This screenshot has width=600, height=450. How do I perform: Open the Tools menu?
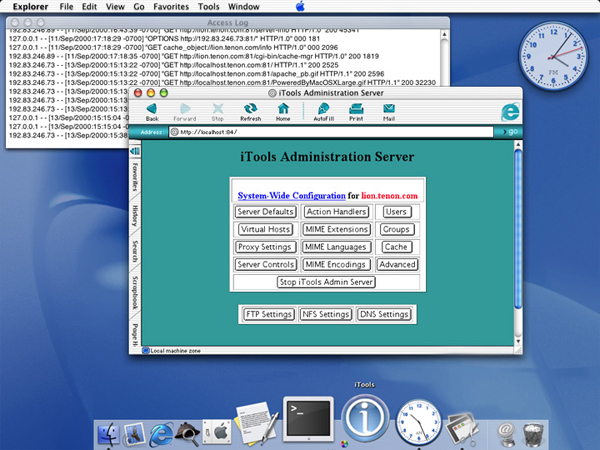click(209, 7)
